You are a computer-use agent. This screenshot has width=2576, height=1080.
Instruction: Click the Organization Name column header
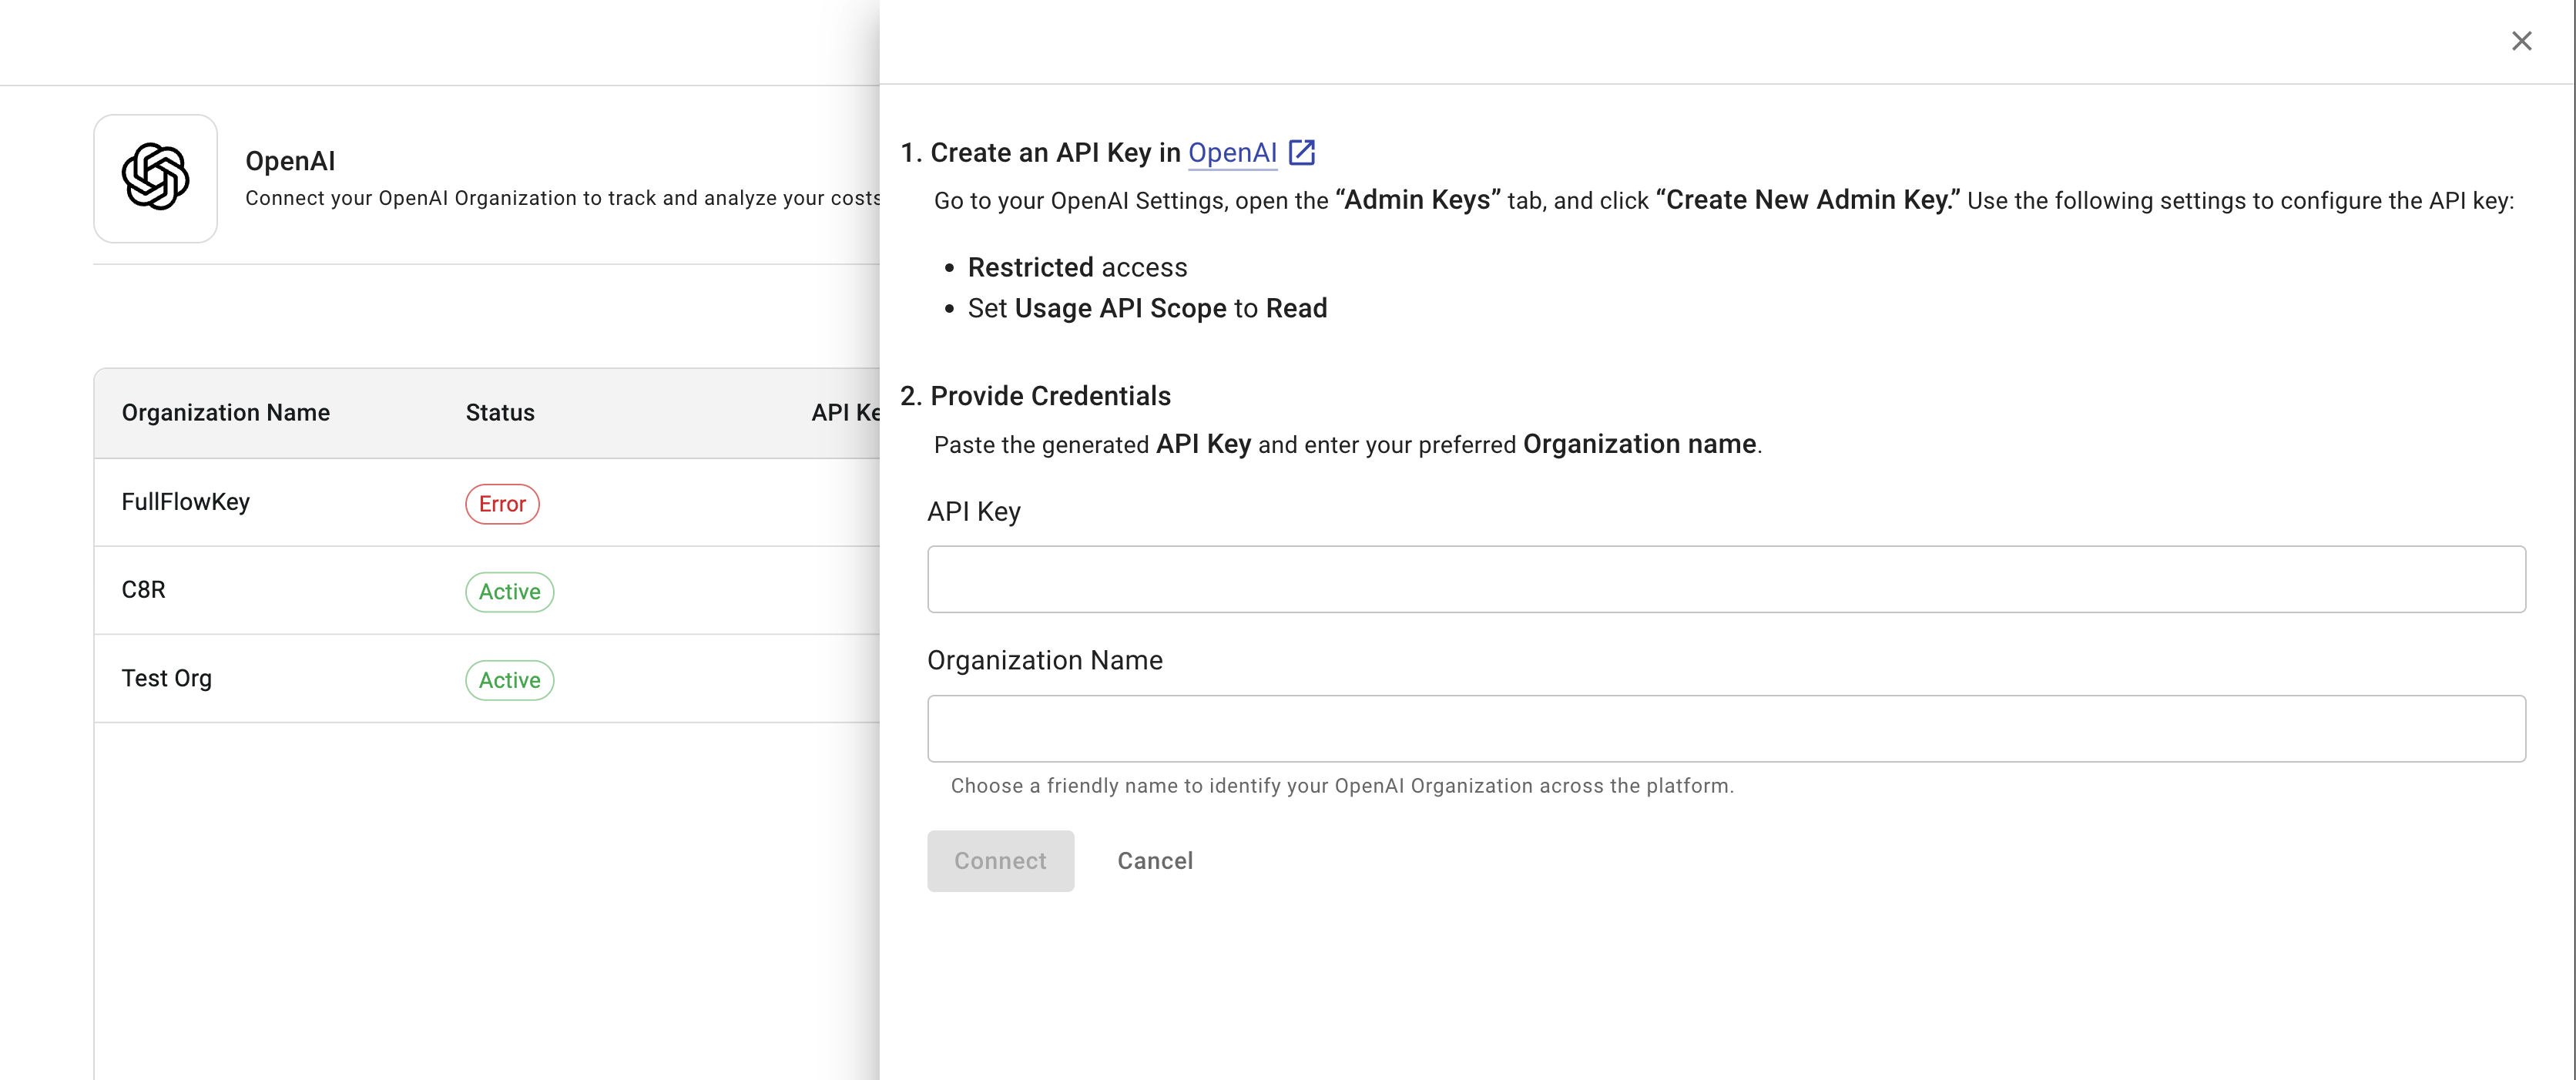tap(226, 413)
